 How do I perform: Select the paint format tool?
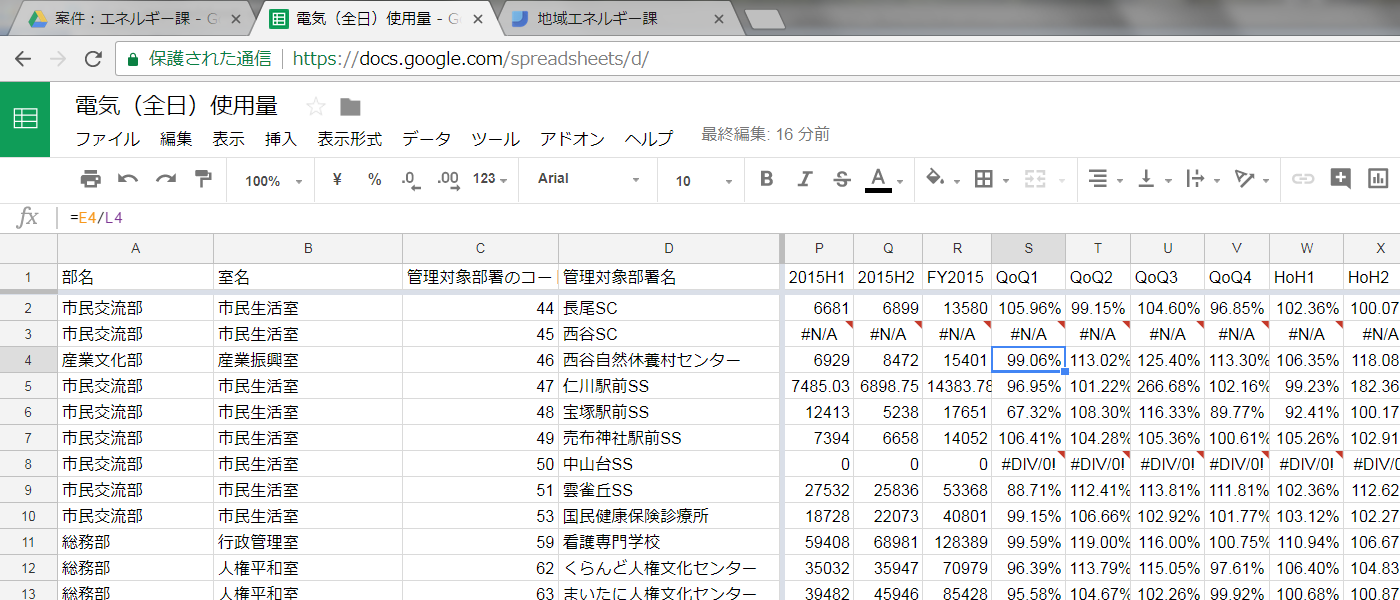[203, 179]
